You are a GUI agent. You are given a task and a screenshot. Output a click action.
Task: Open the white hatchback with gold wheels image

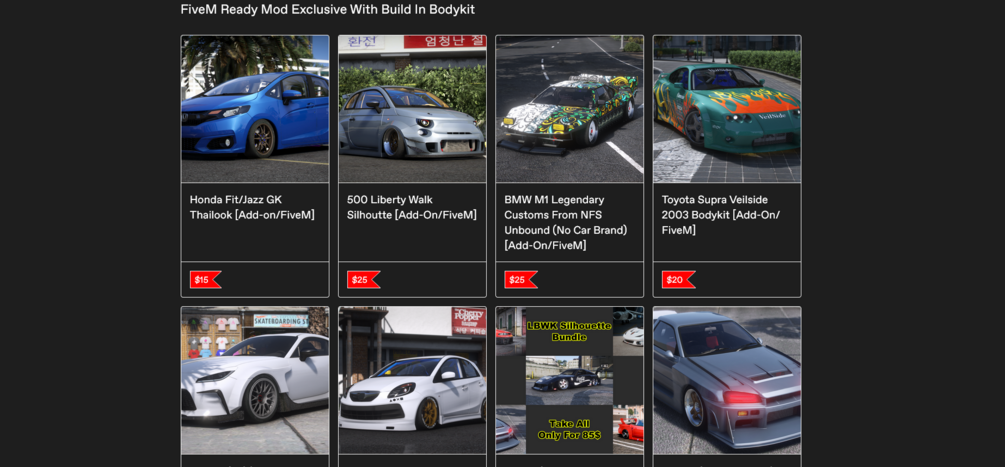(412, 381)
